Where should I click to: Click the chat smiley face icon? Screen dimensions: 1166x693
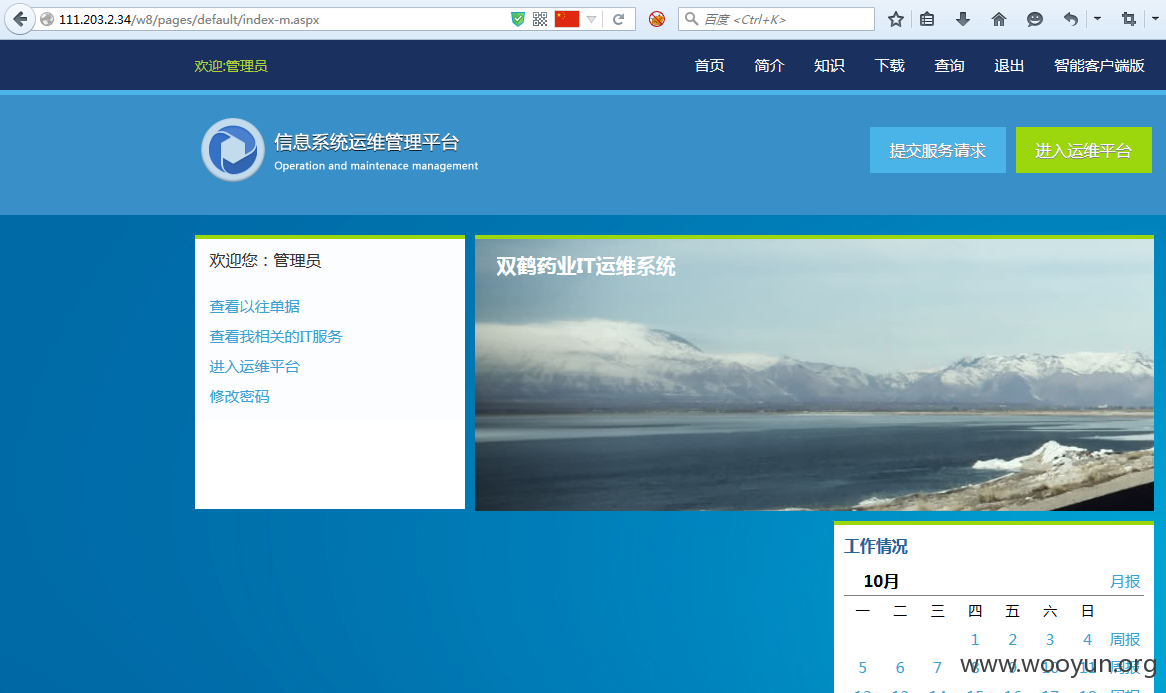click(1034, 19)
